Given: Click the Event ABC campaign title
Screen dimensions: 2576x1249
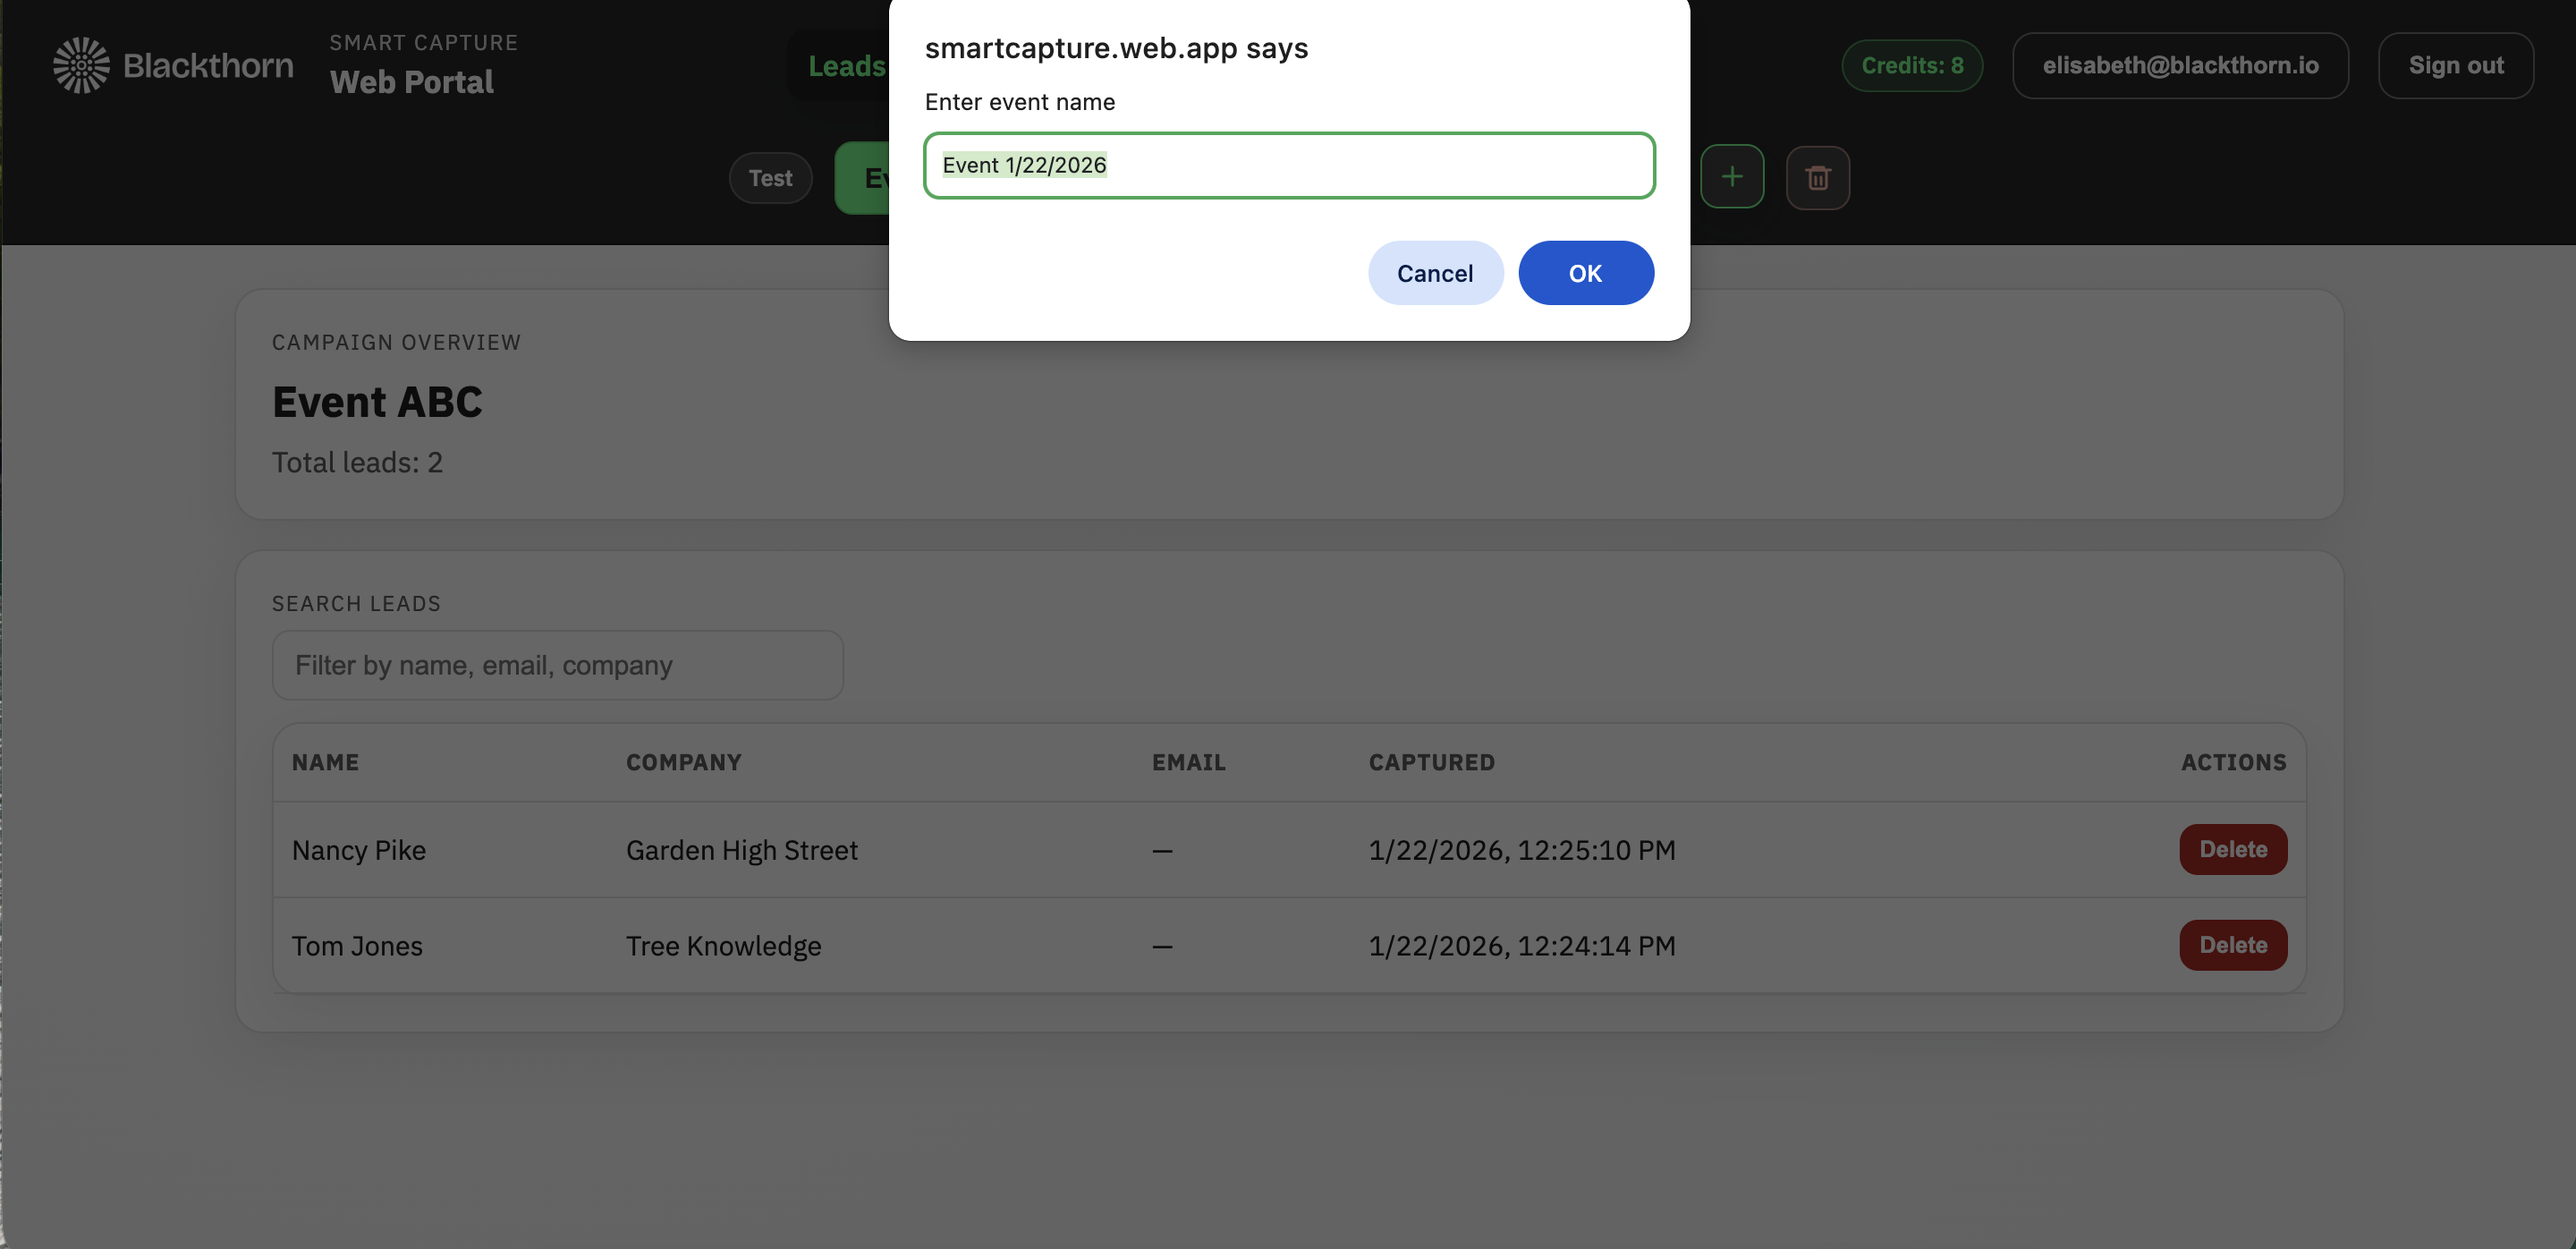Looking at the screenshot, I should (377, 402).
